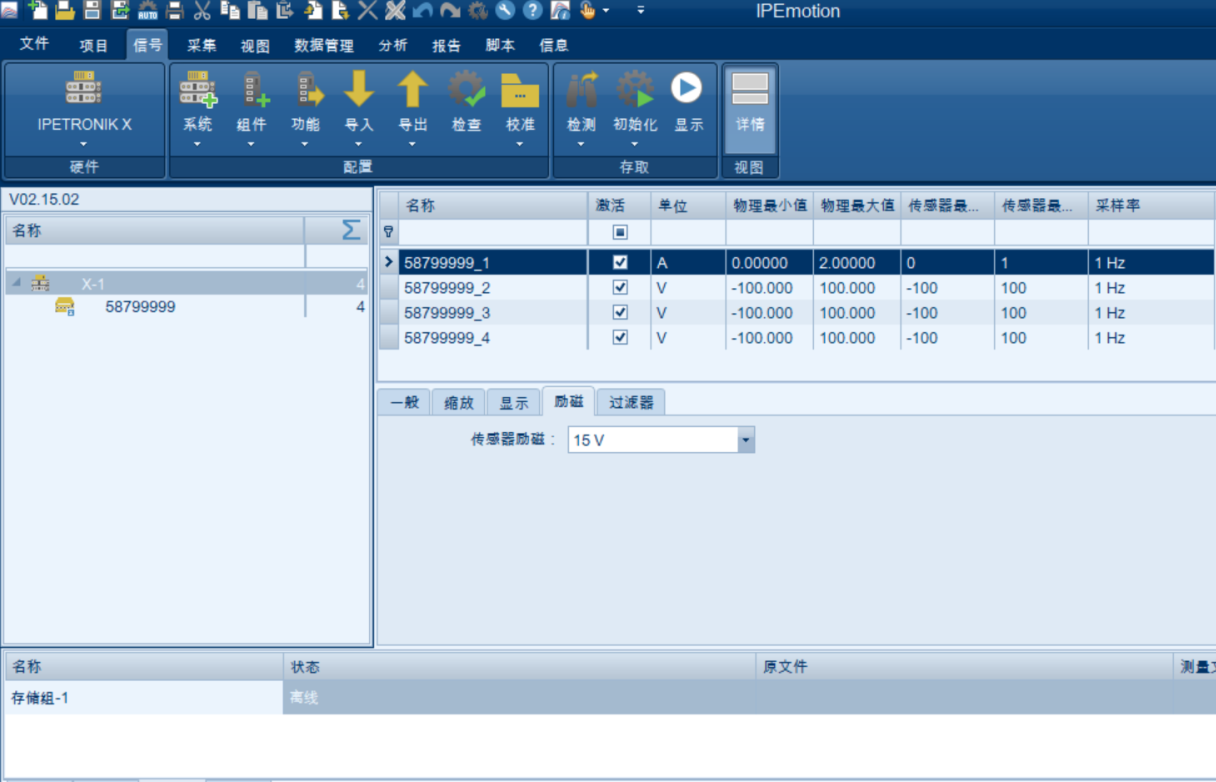Click the single X Delete icon

368,11
